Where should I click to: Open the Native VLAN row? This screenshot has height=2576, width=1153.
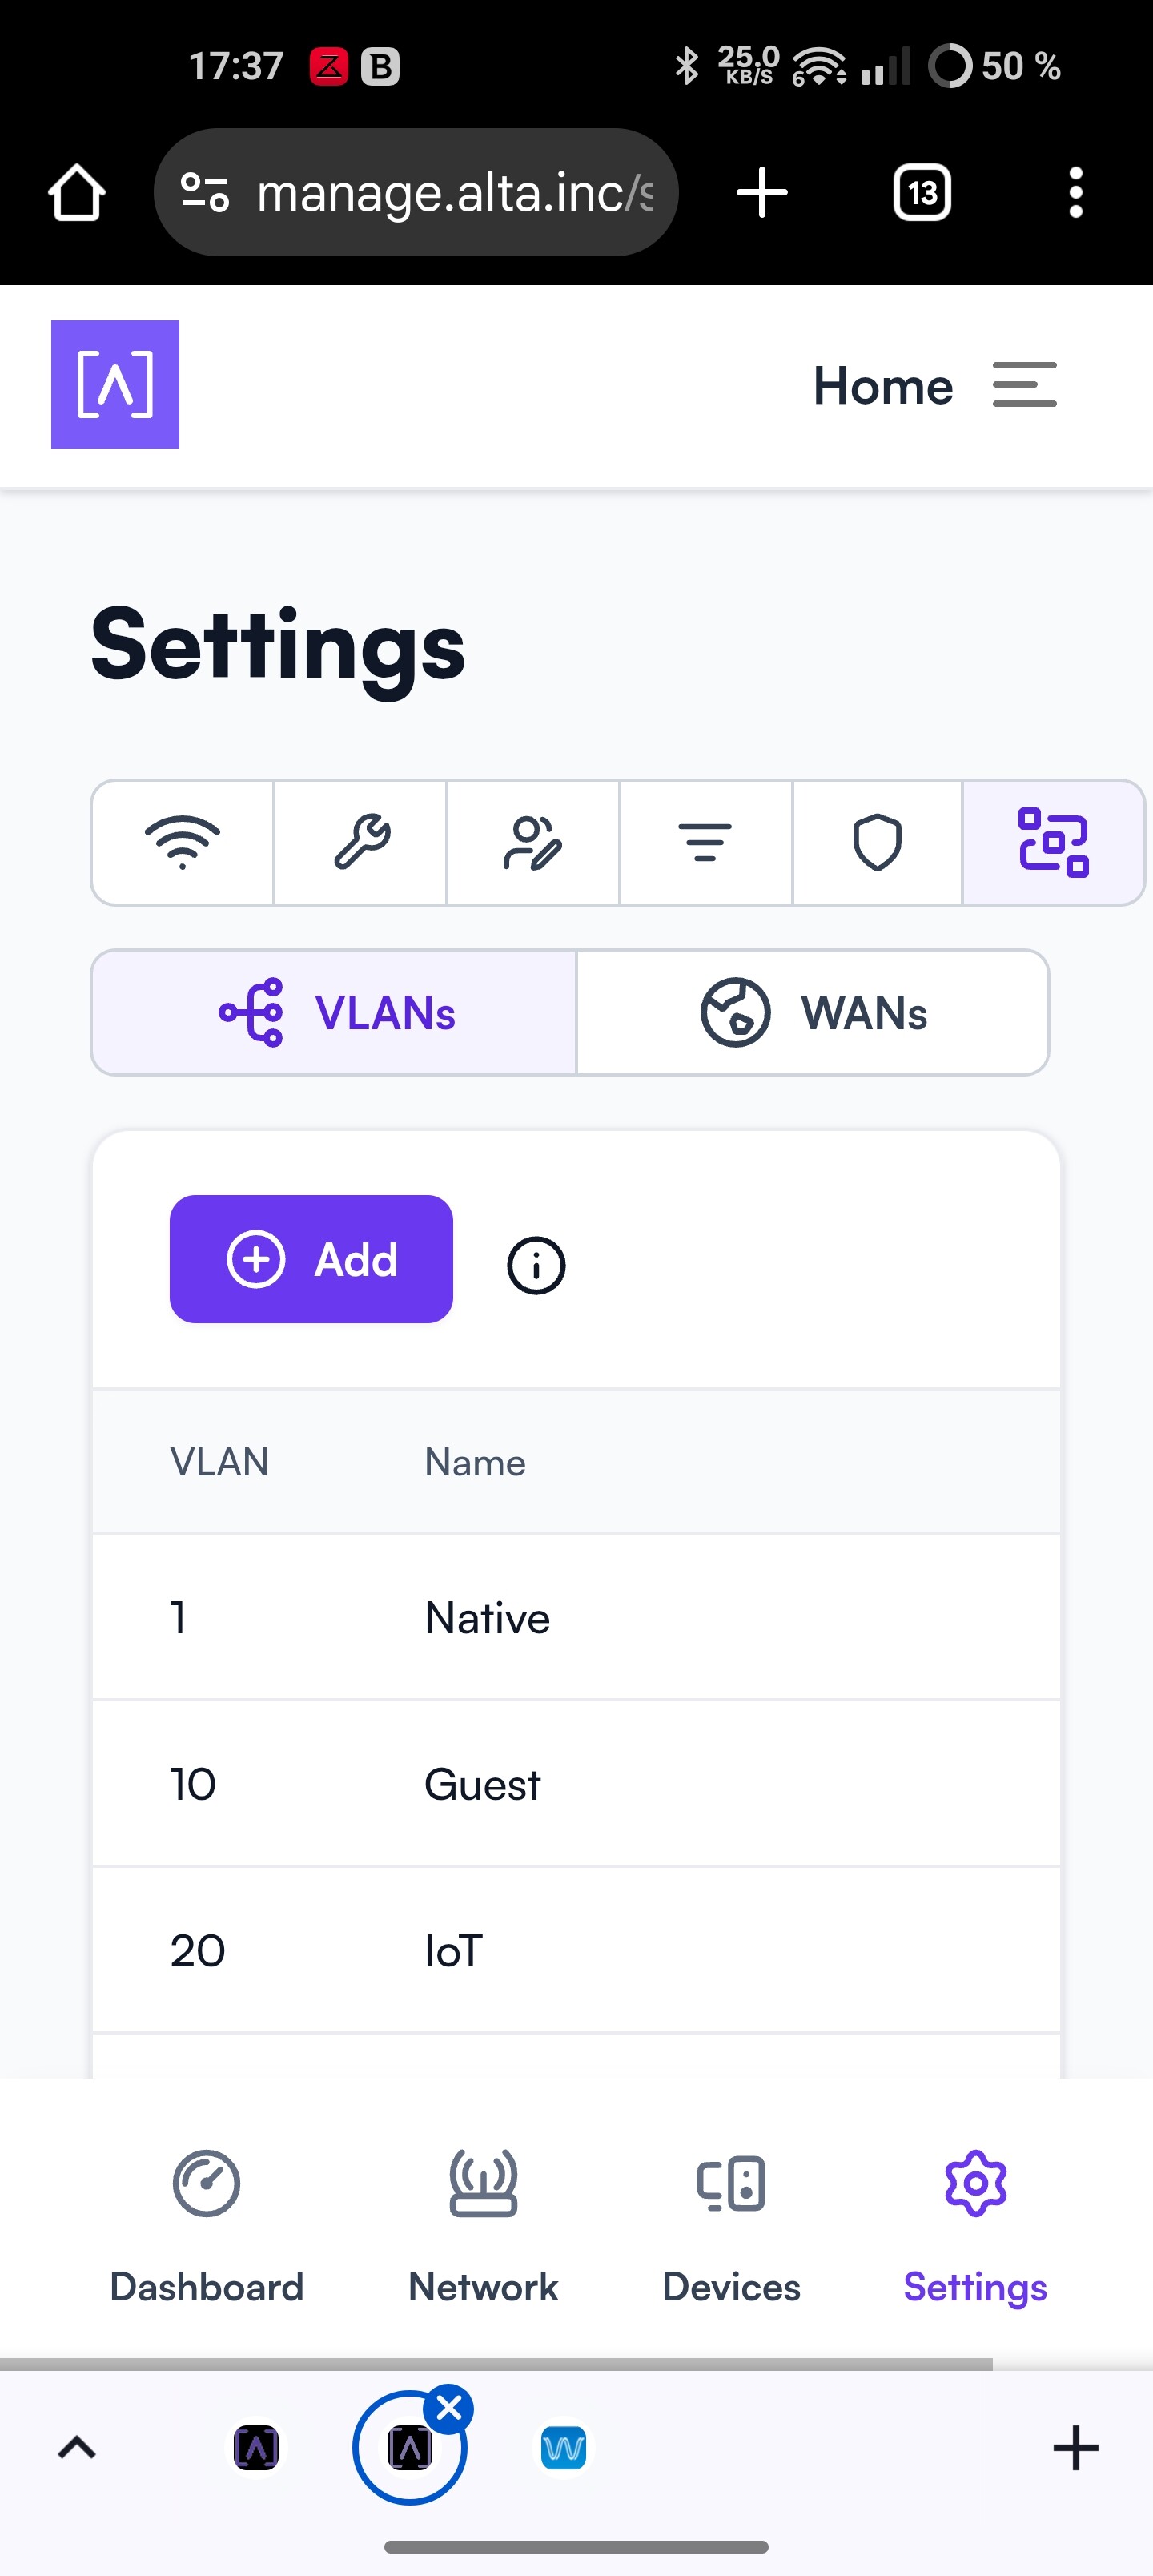576,1617
